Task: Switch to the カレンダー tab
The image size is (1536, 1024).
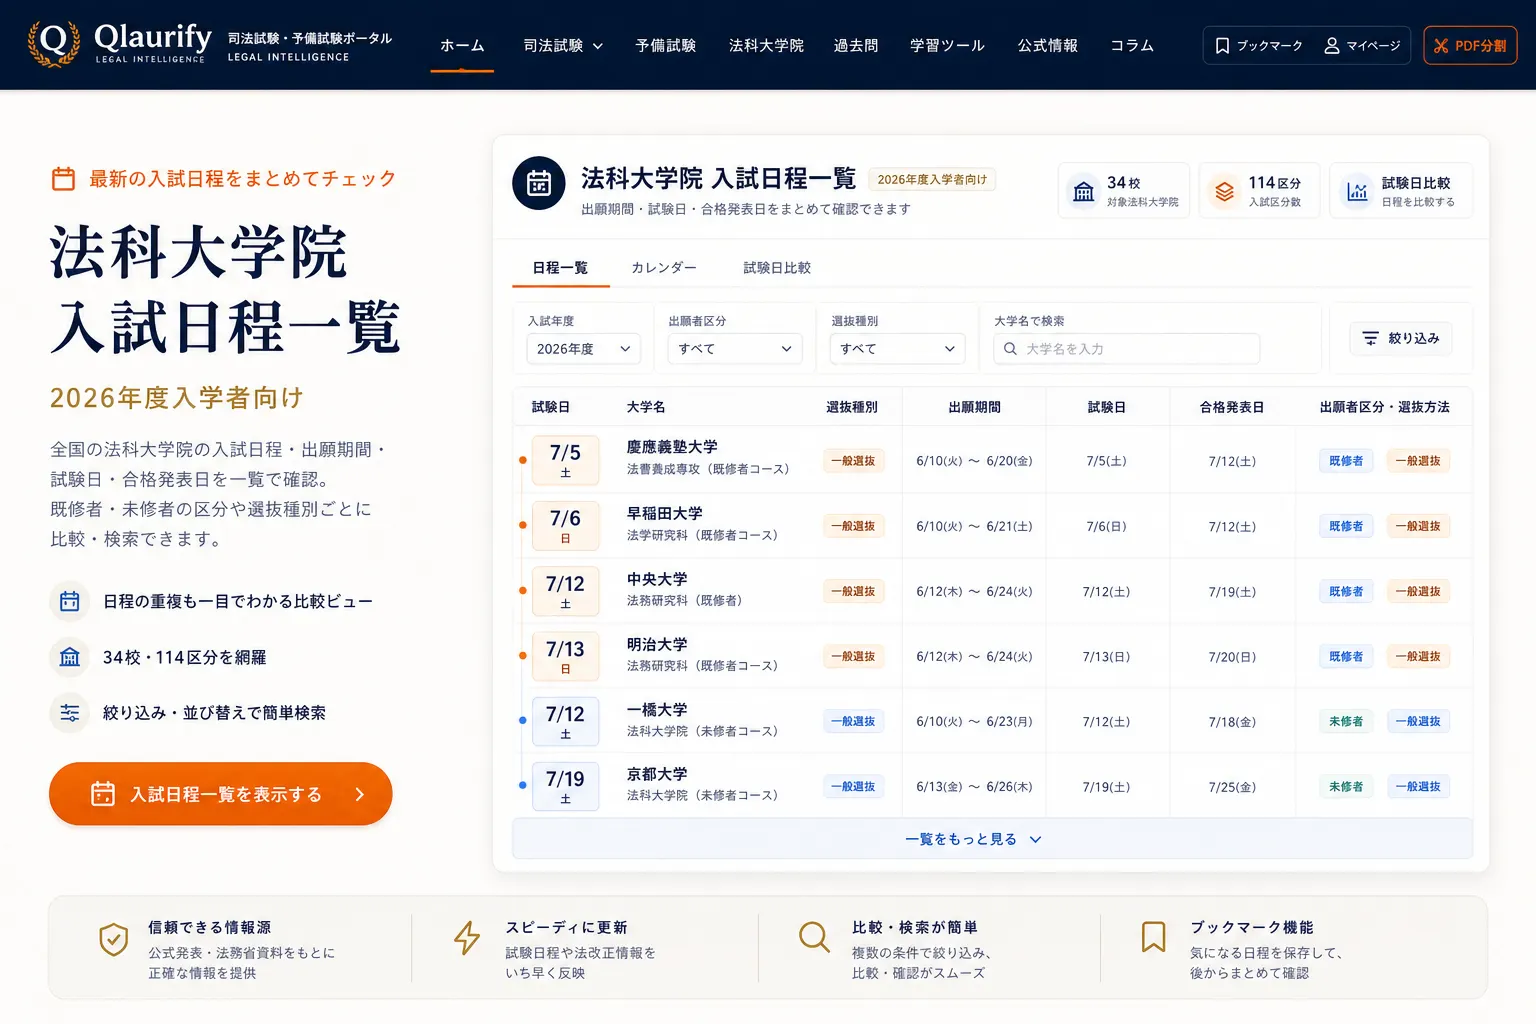Action: [x=664, y=268]
